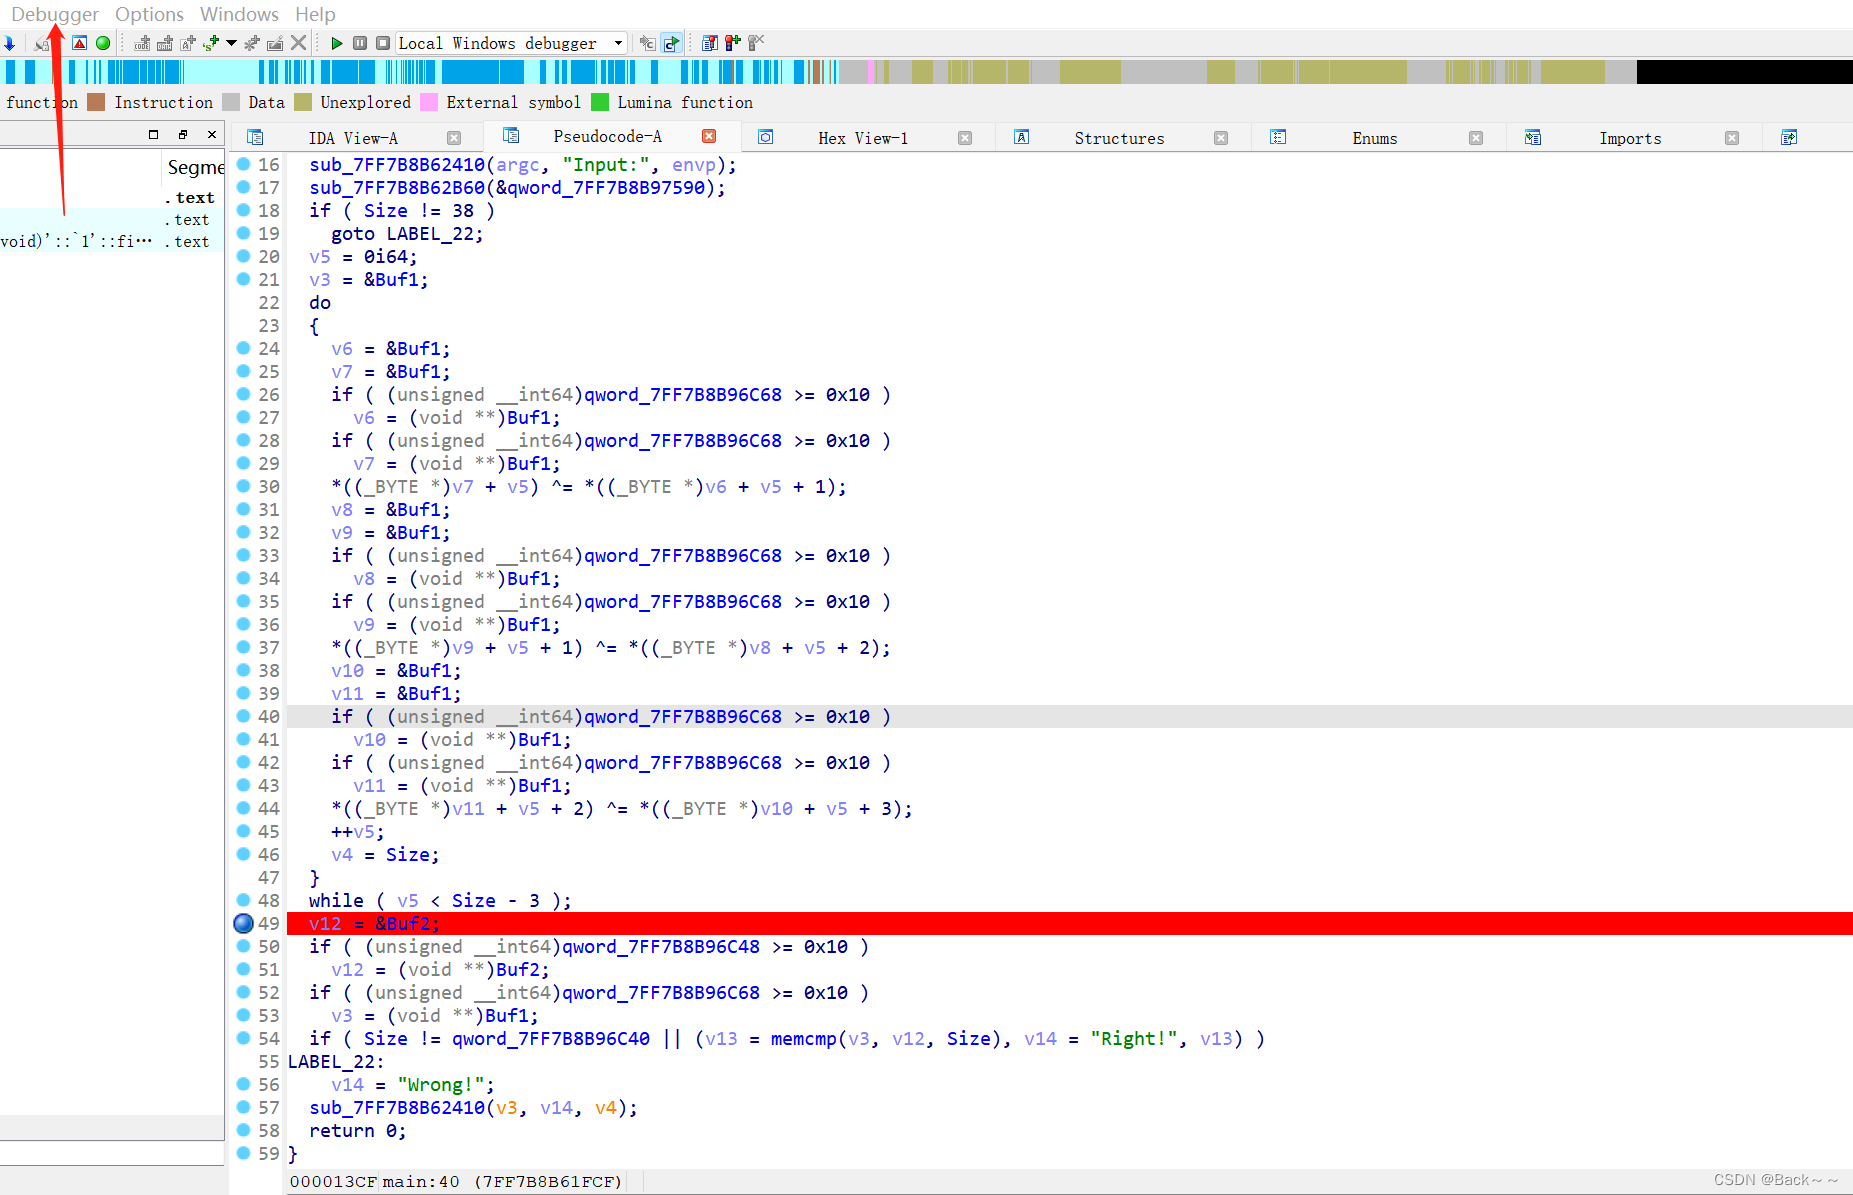
Task: Open the Windows menu
Action: coord(239,14)
